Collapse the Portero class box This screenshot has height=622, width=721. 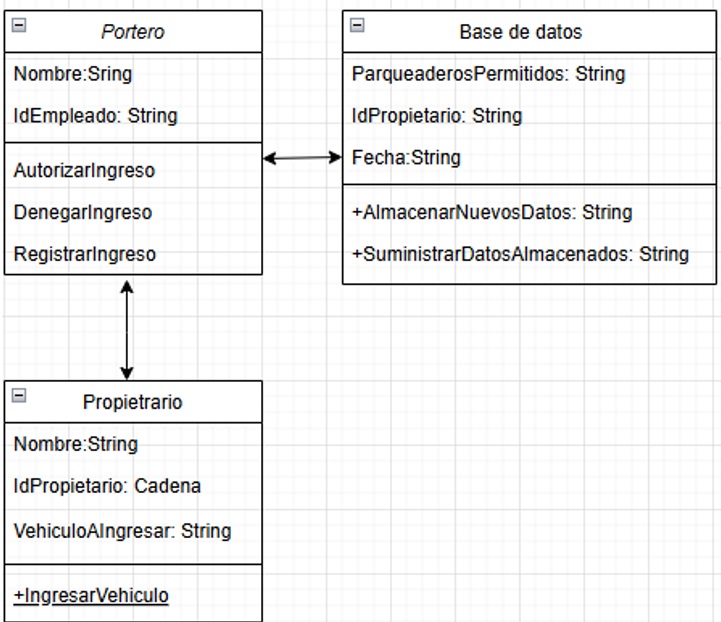19,25
